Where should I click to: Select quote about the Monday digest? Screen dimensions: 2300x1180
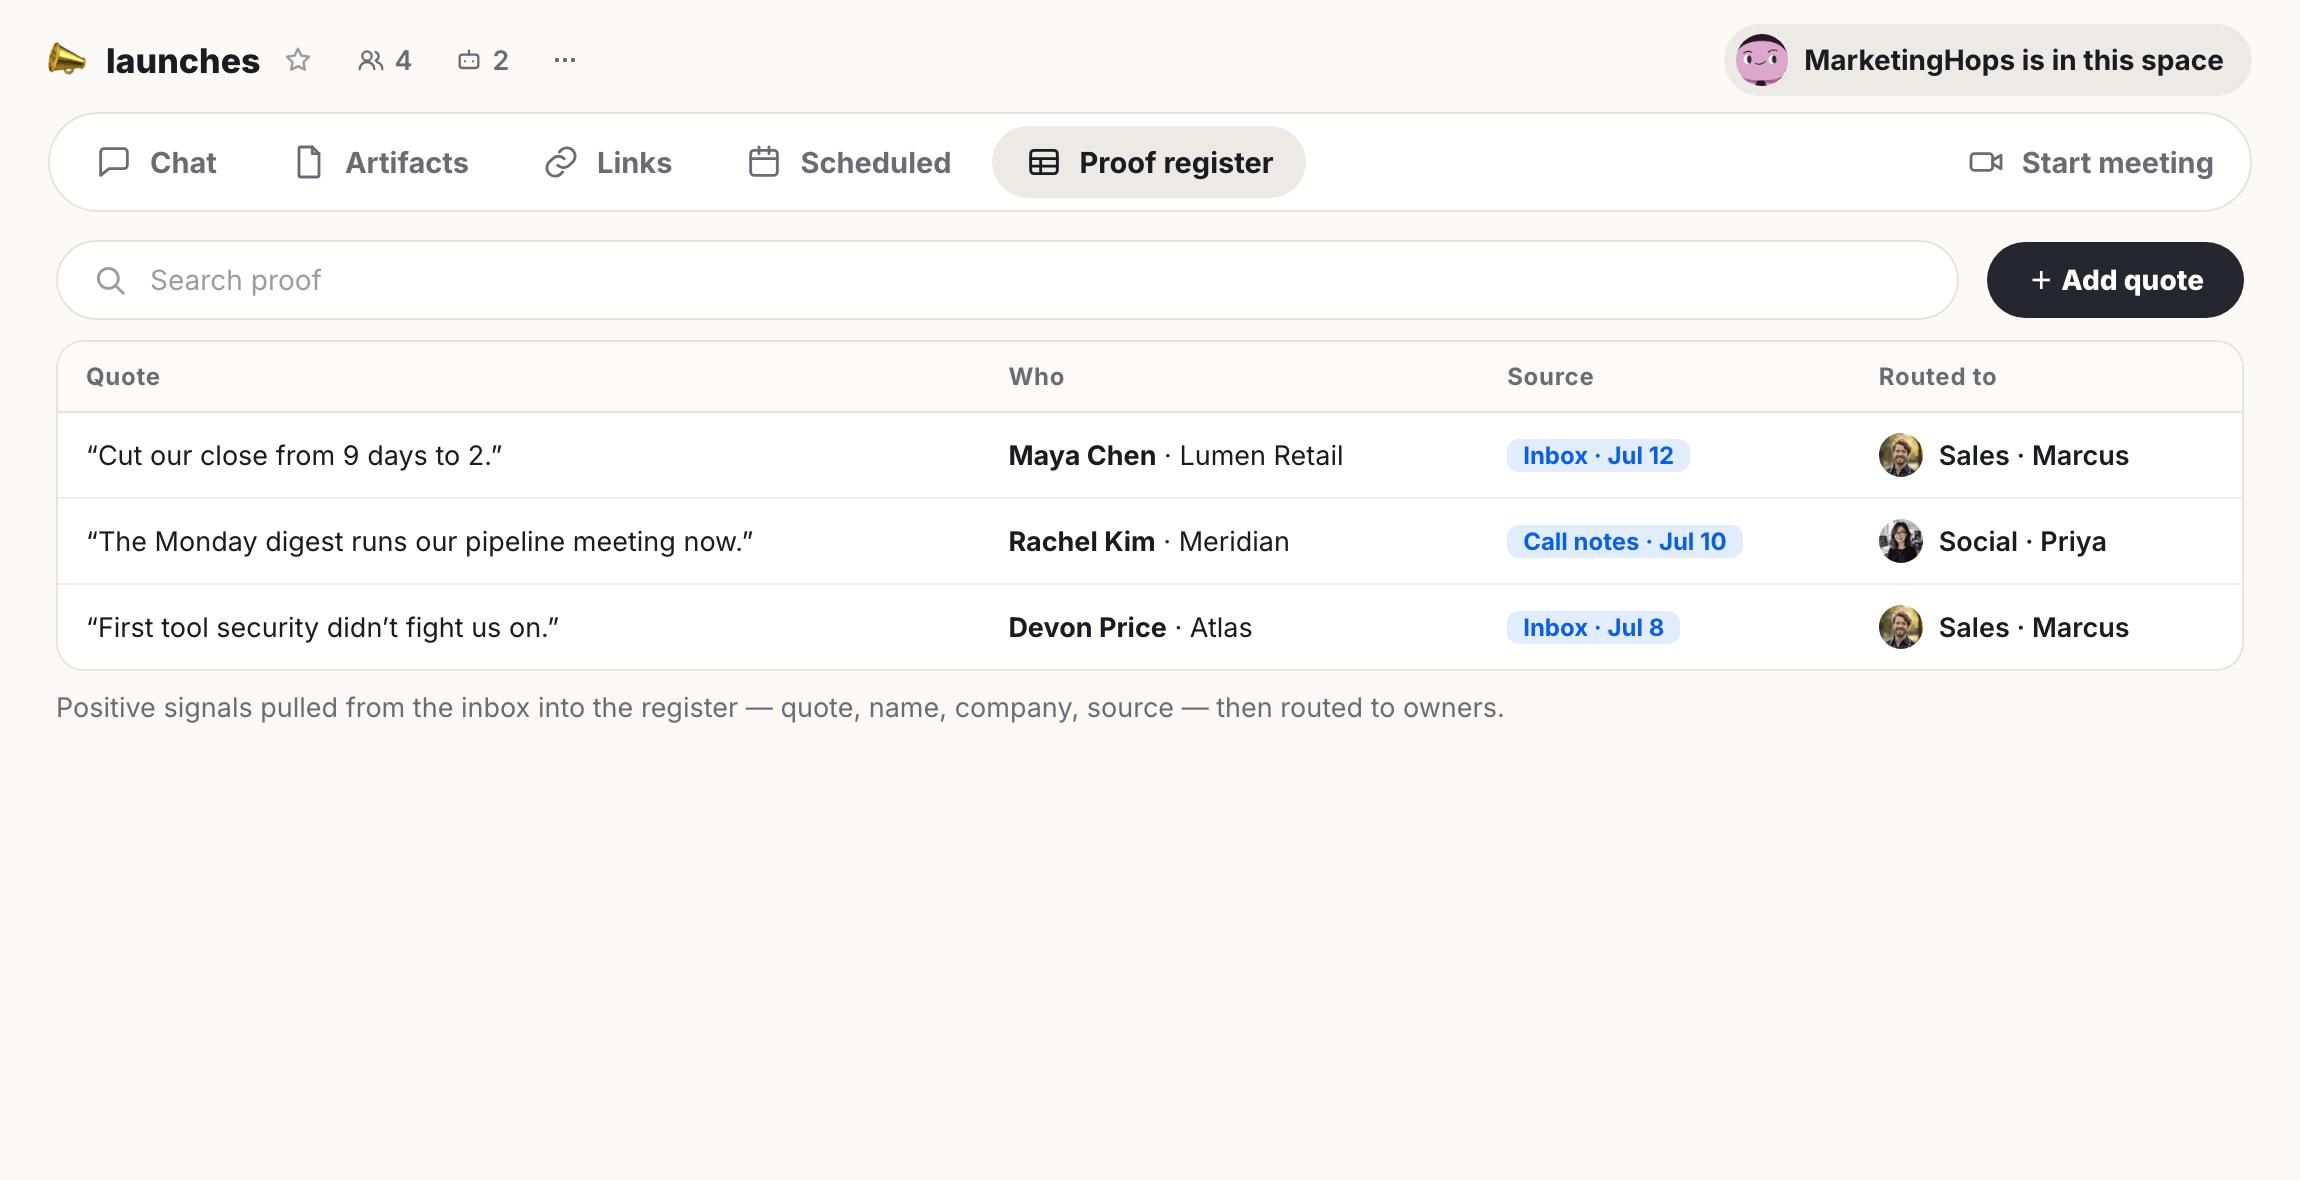[x=420, y=541]
